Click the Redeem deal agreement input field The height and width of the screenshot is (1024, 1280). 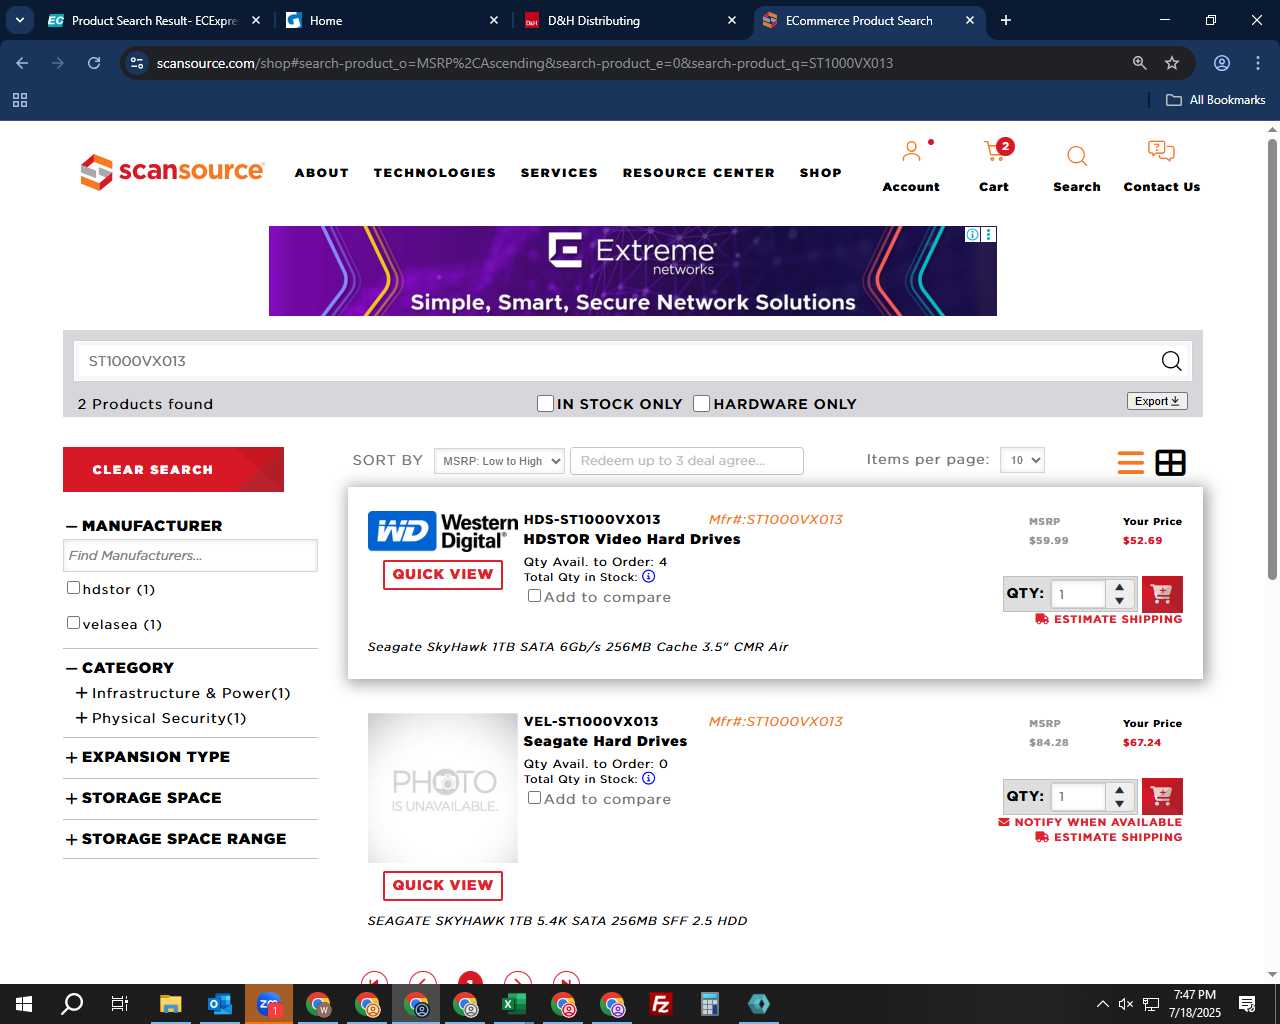(686, 461)
